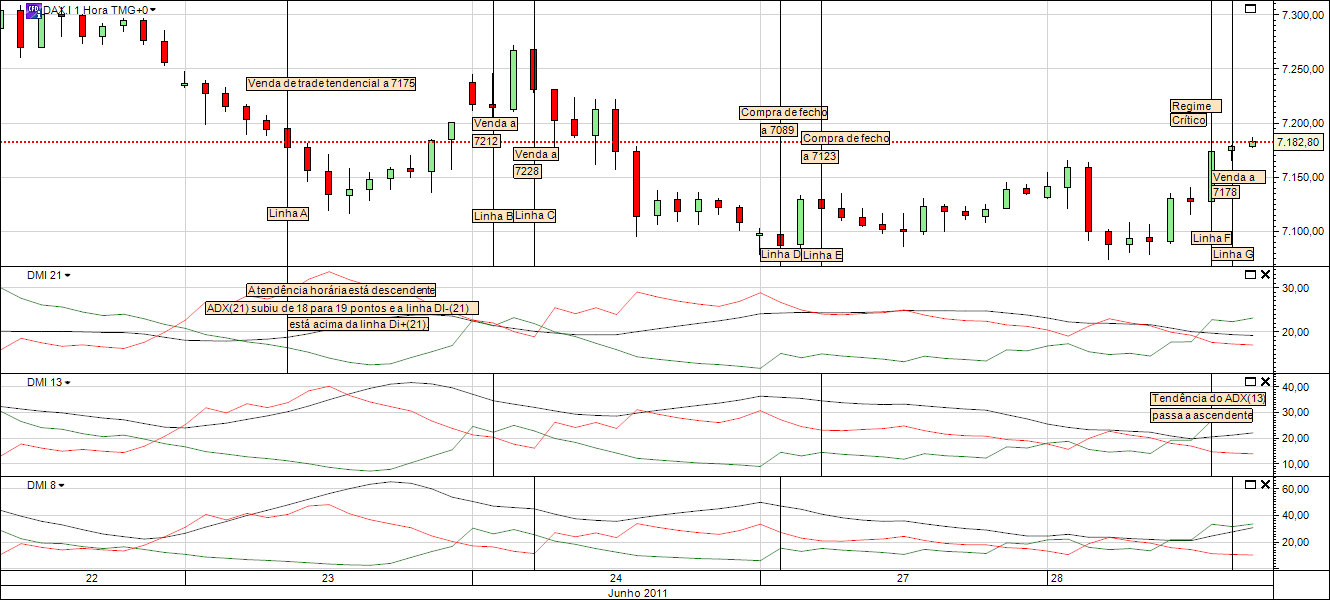Select the 'Linha C' label

click(x=535, y=215)
